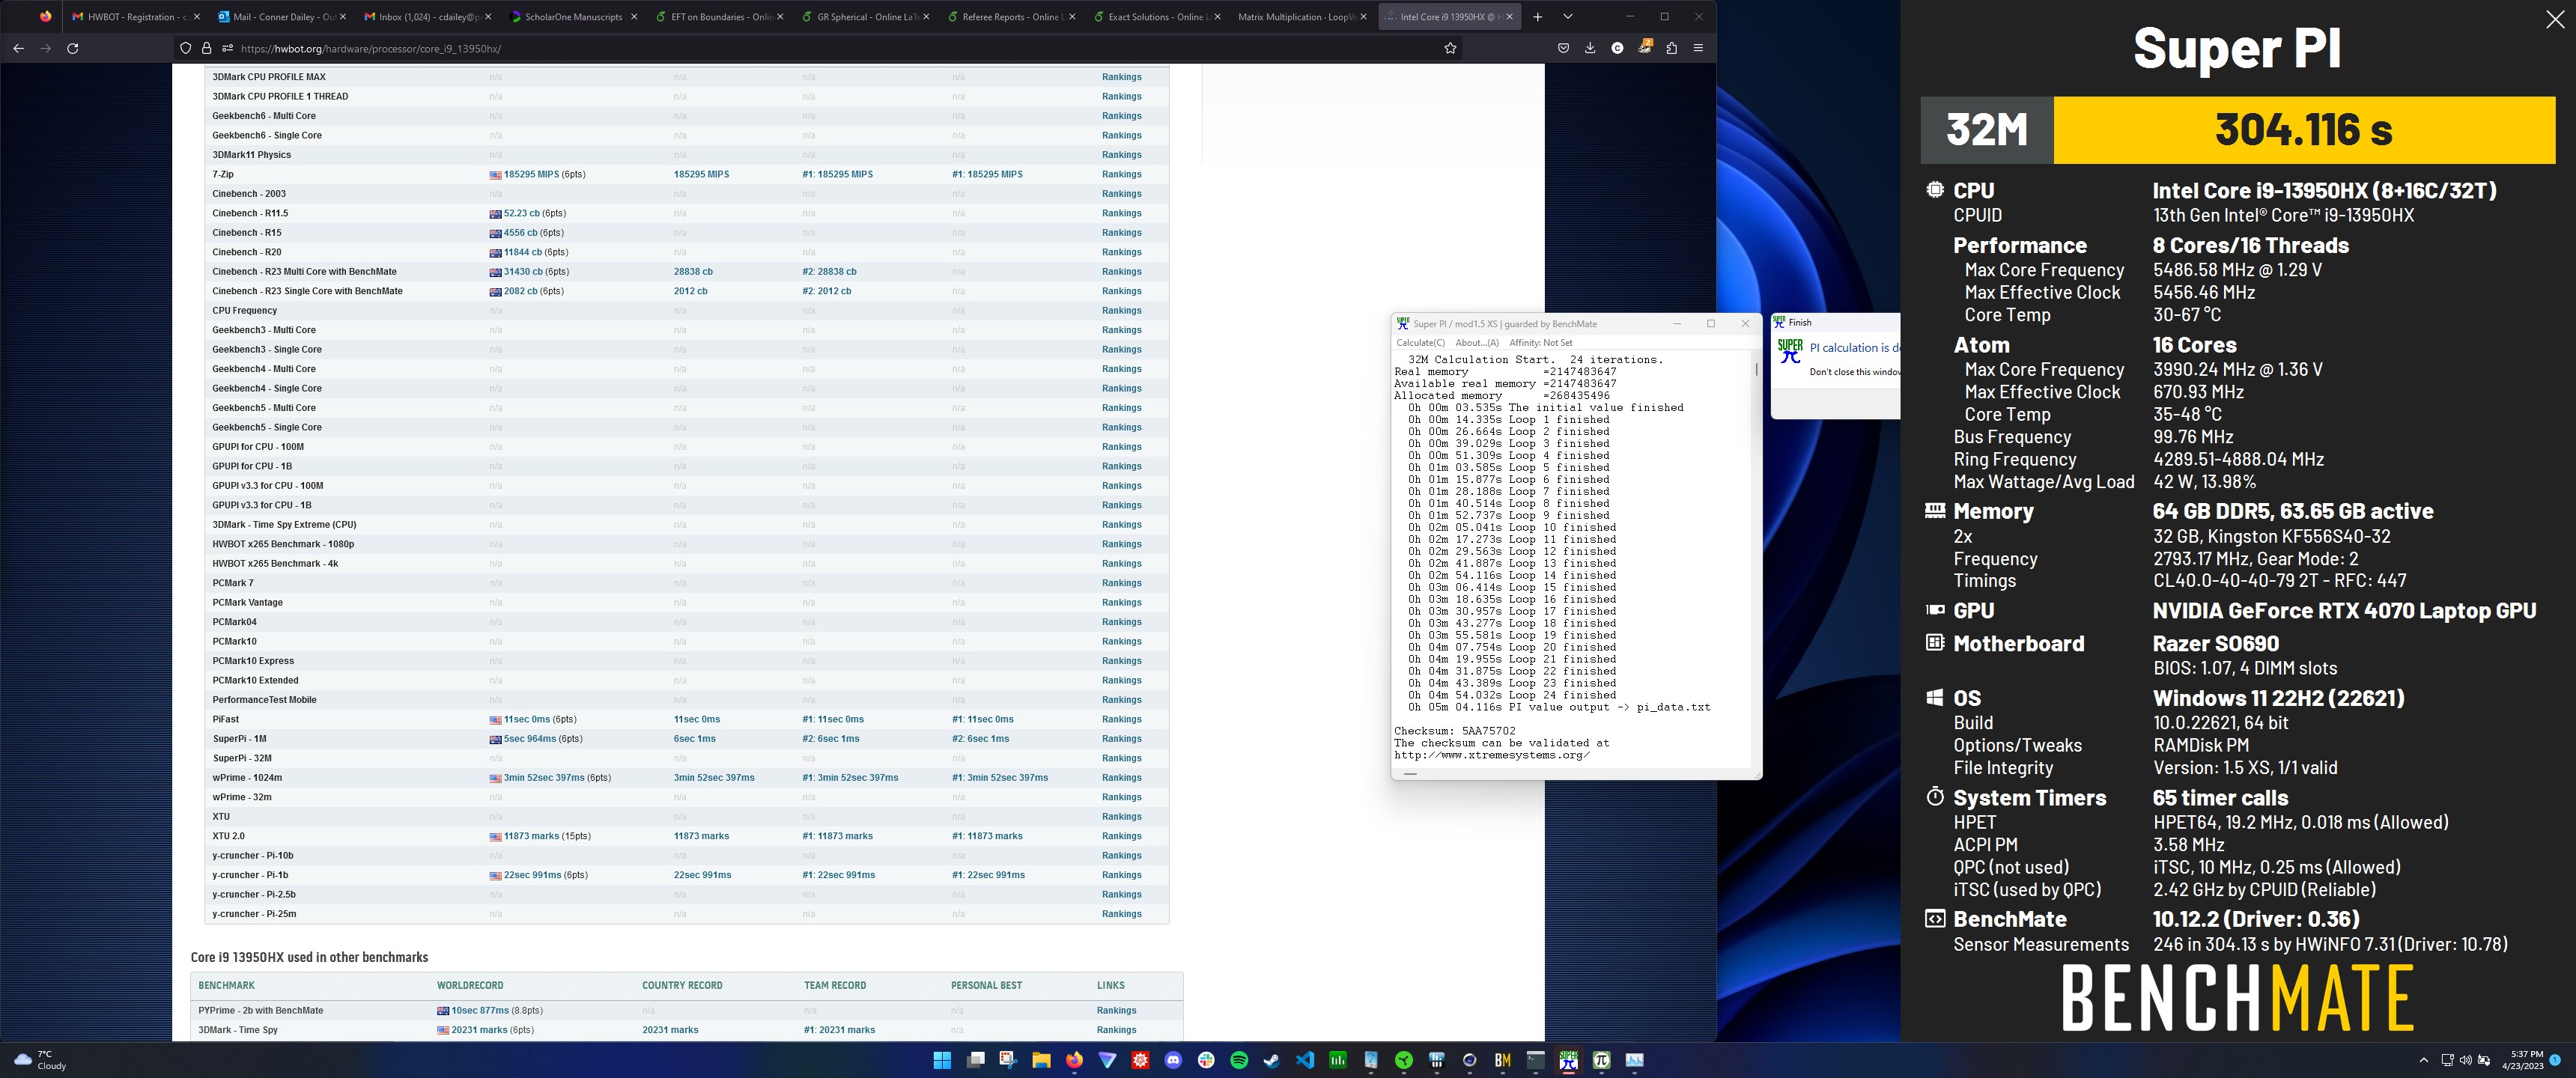Open Steam from taskbar
The image size is (2576, 1078).
click(x=1272, y=1060)
